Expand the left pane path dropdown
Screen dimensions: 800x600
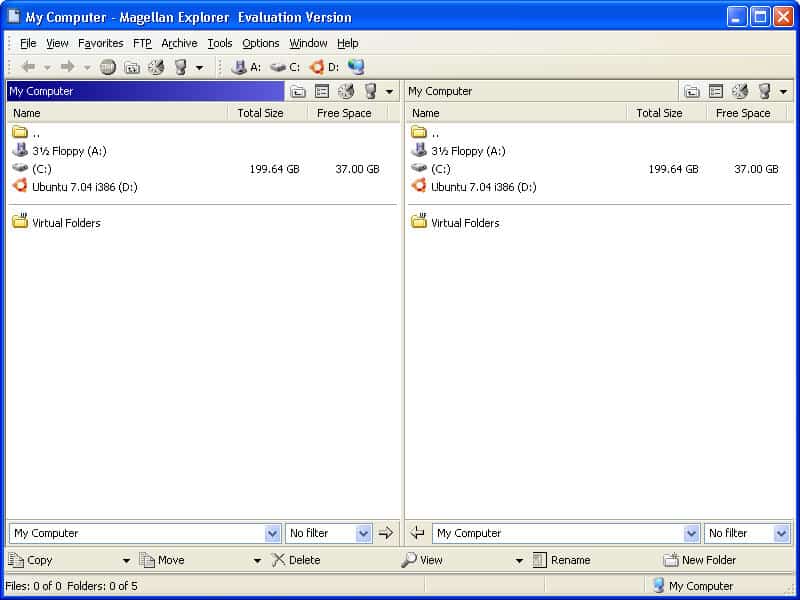273,533
